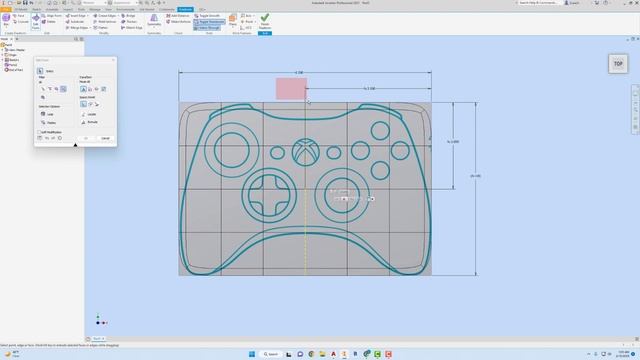The image size is (640, 360).
Task: Click Cancel in Edit Form dialog
Action: (105, 138)
